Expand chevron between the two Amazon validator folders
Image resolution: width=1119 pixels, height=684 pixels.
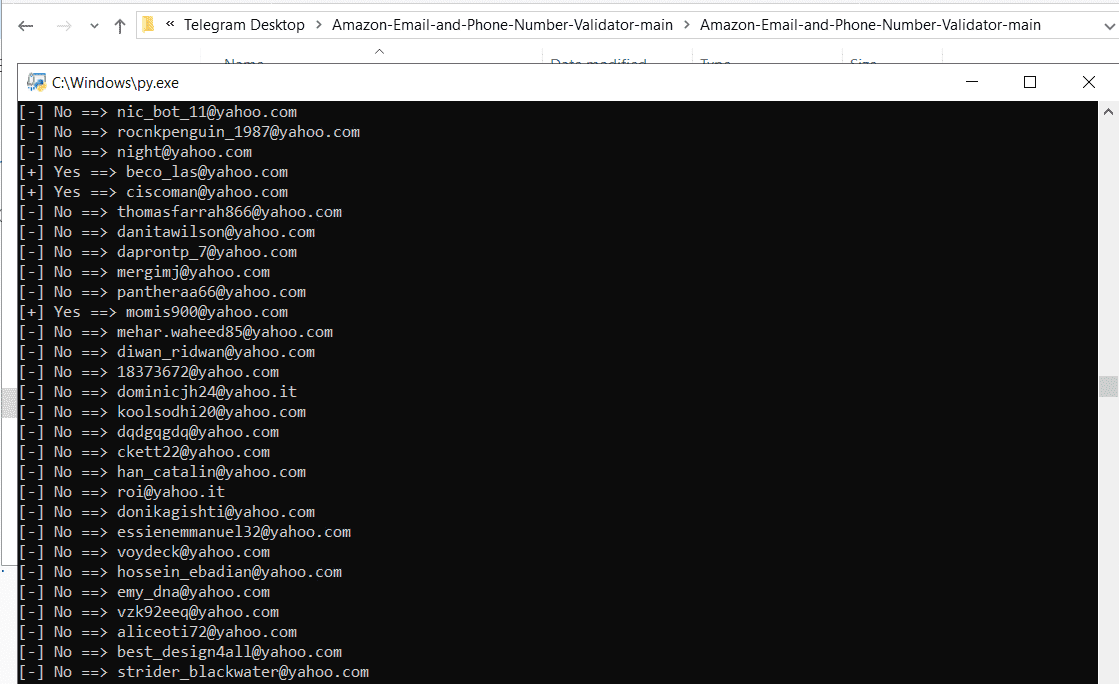click(687, 25)
